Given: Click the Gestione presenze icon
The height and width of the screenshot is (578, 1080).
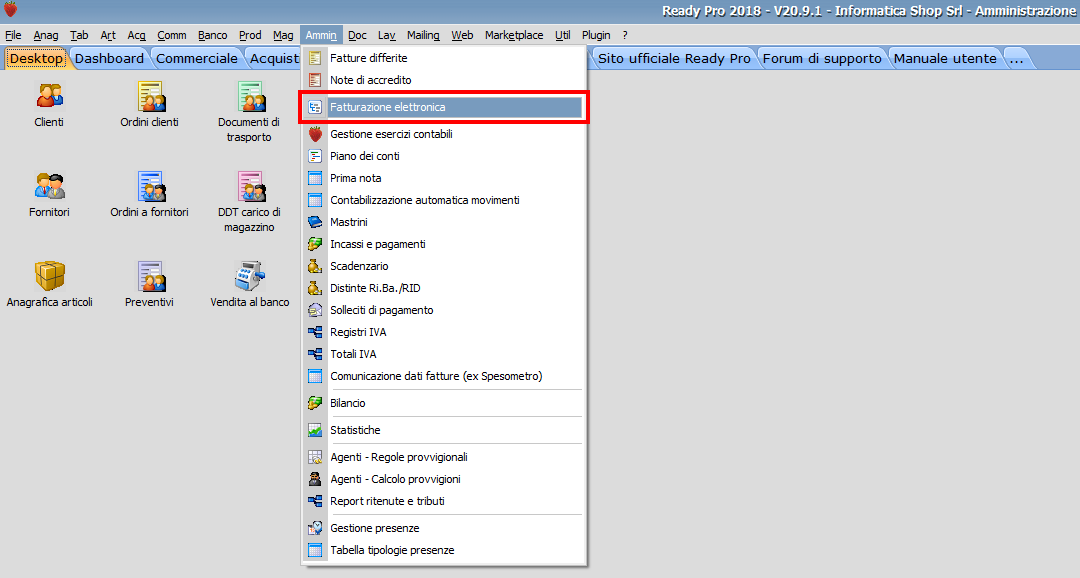Looking at the screenshot, I should click(x=315, y=528).
